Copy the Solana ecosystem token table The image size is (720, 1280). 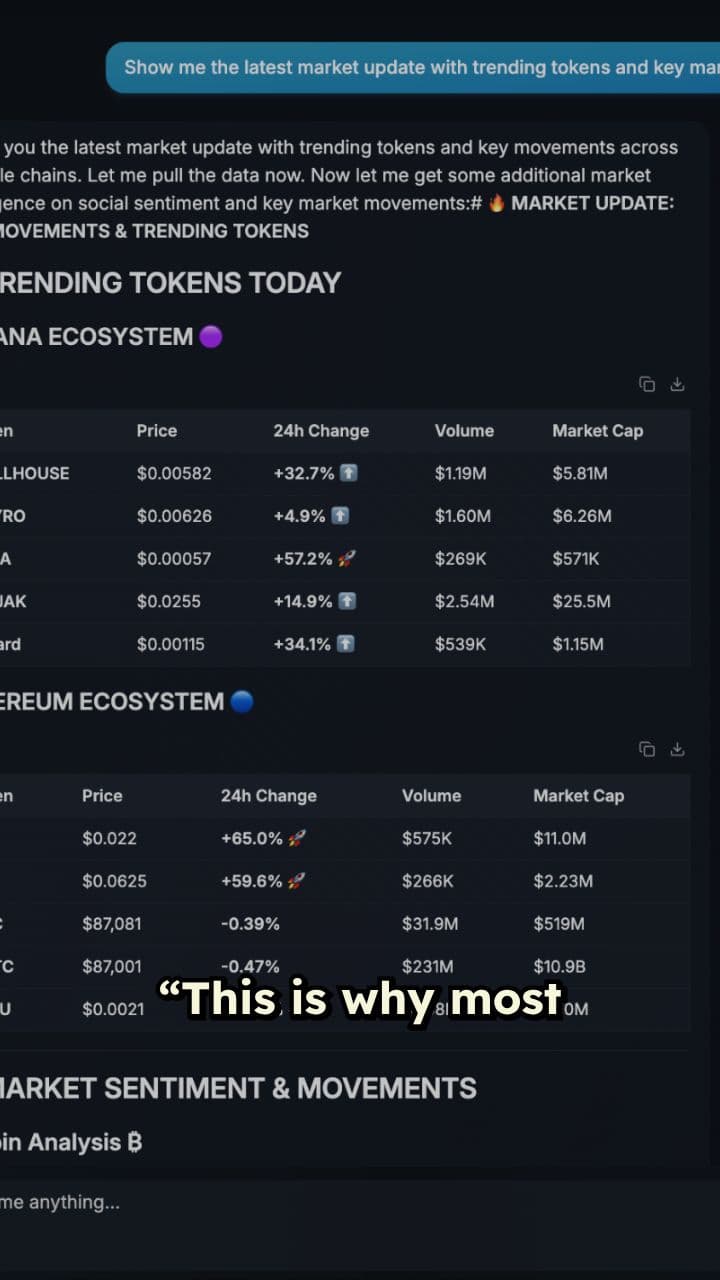[x=647, y=383]
